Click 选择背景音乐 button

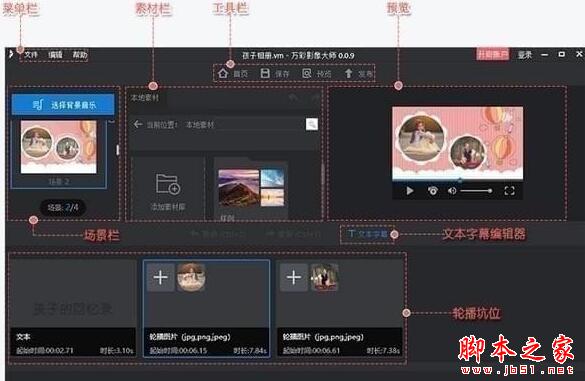tap(63, 104)
